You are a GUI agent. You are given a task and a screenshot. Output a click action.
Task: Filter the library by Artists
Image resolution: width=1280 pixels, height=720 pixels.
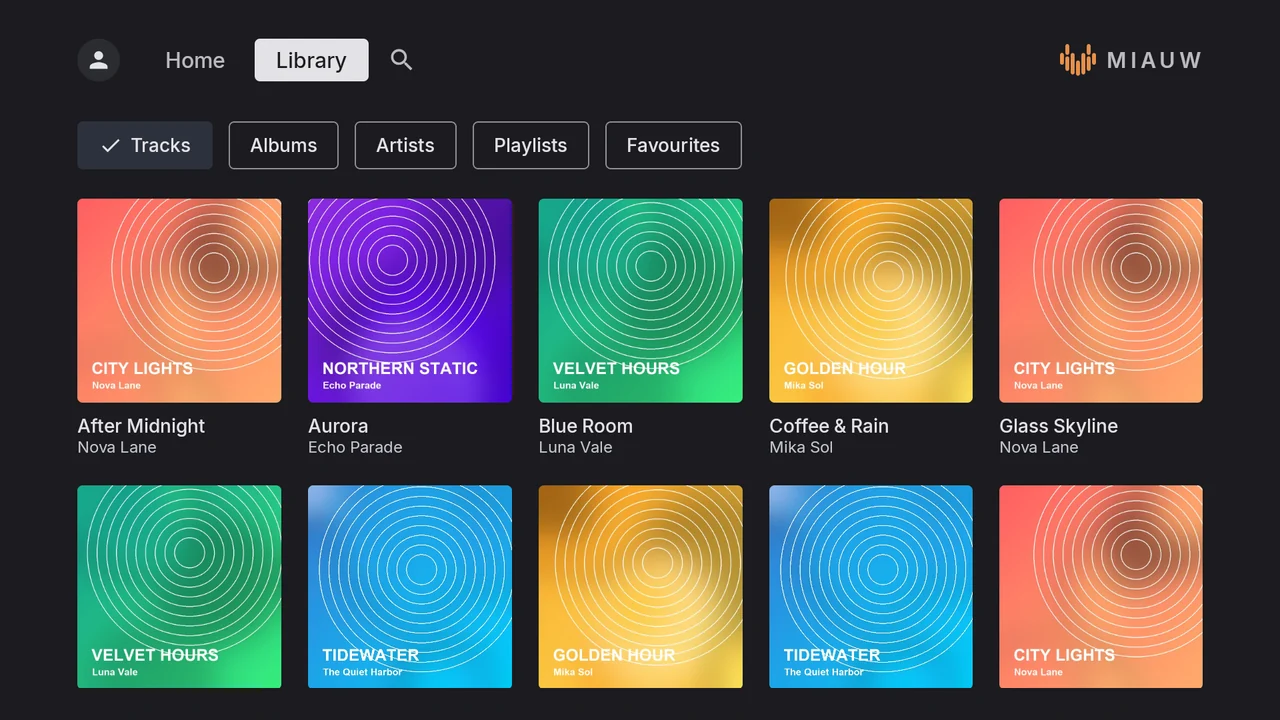(x=405, y=145)
